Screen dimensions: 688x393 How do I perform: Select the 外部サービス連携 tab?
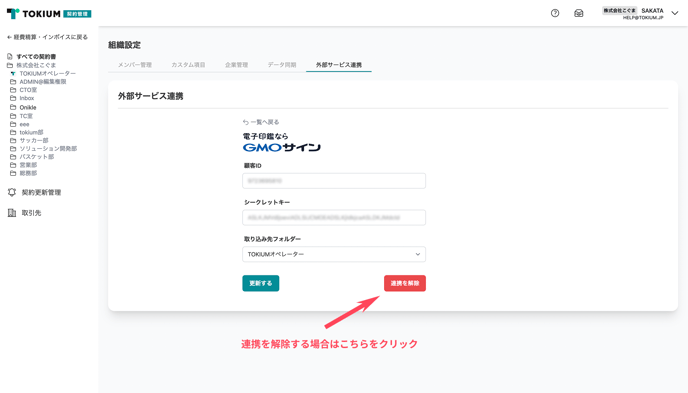coord(339,65)
